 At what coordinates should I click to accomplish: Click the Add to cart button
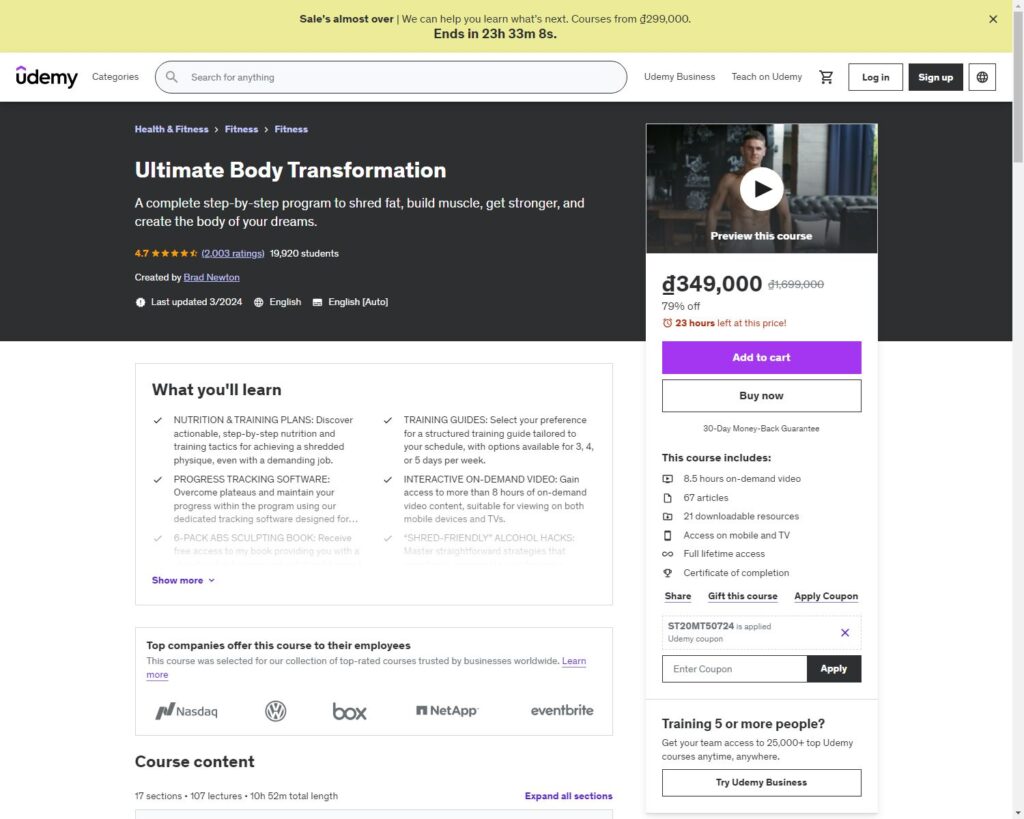tap(761, 357)
